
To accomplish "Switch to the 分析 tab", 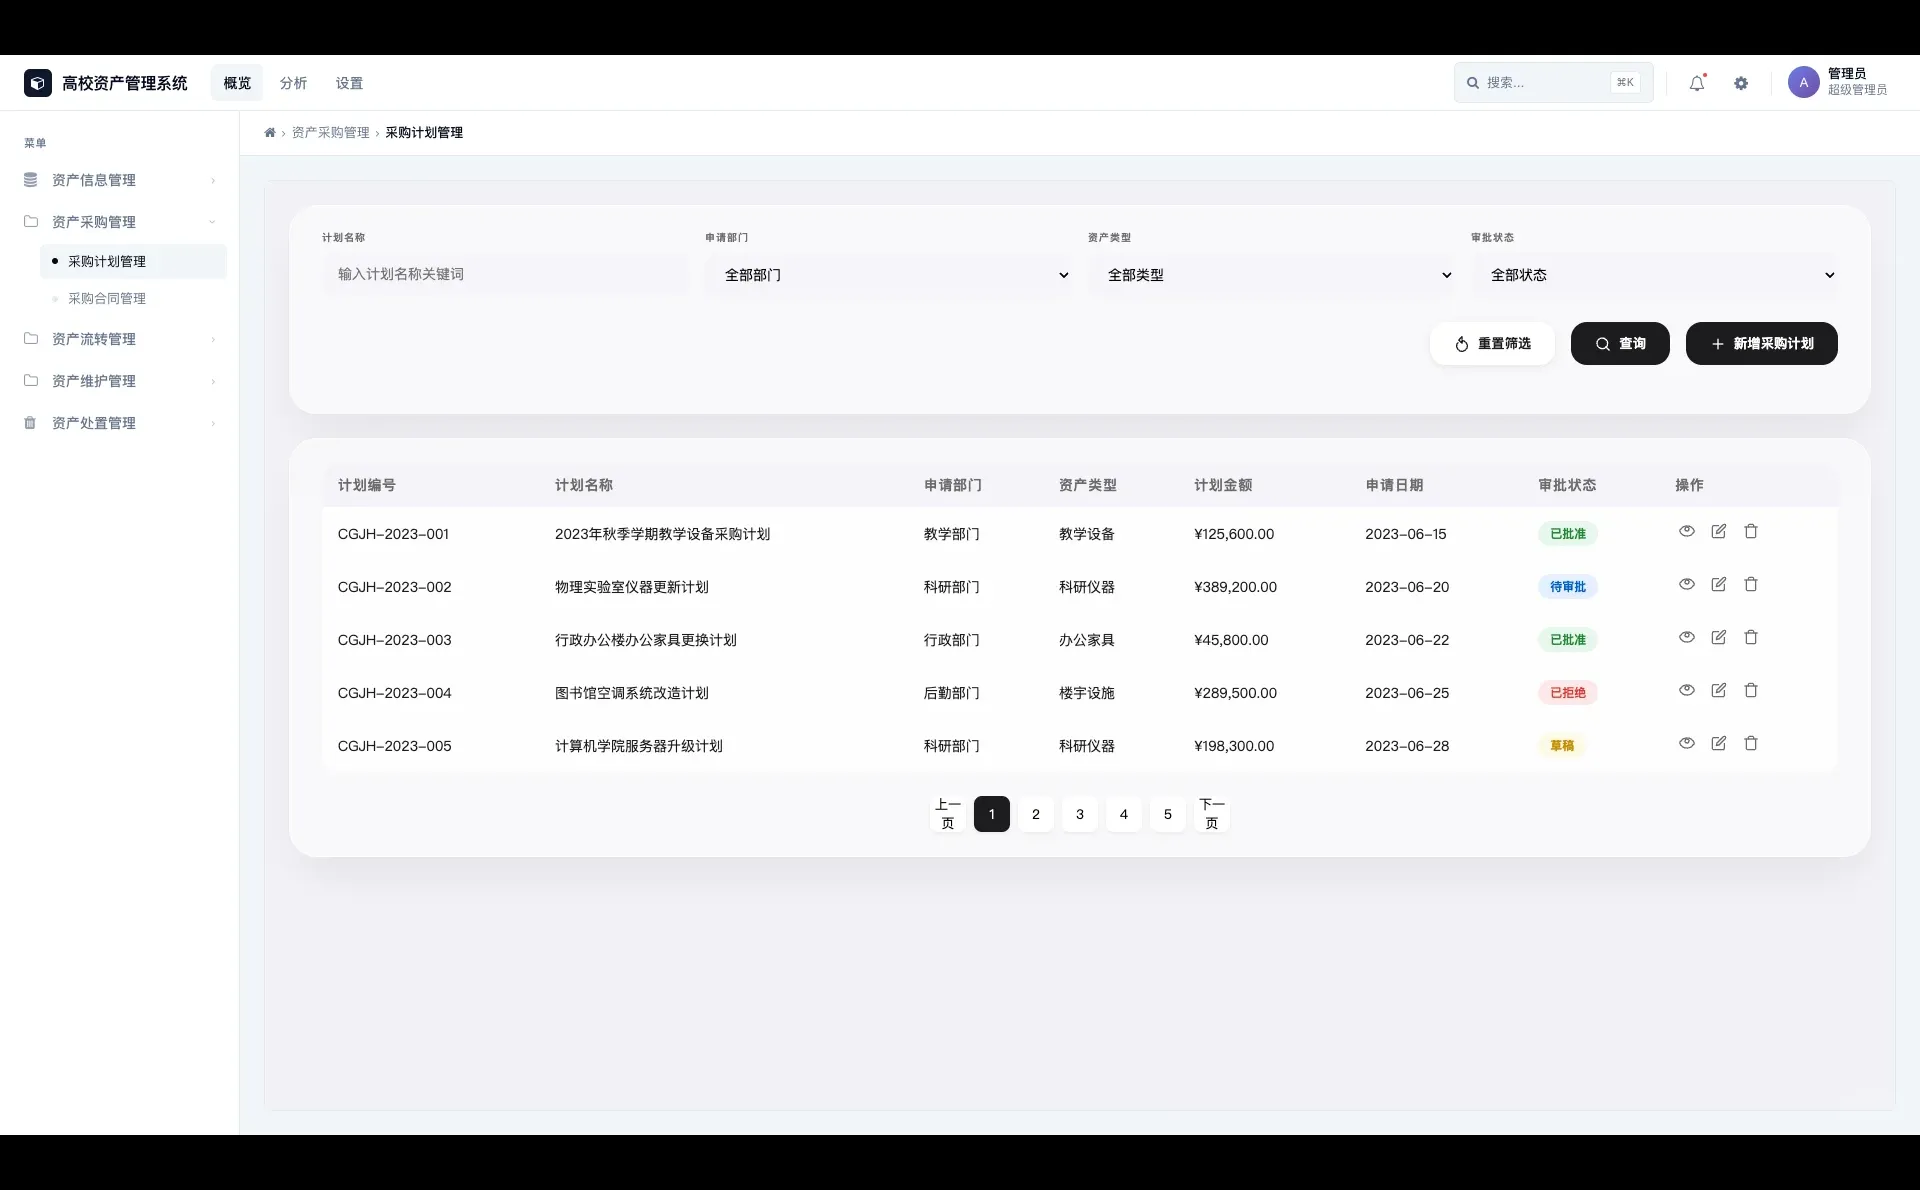I will 293,83.
